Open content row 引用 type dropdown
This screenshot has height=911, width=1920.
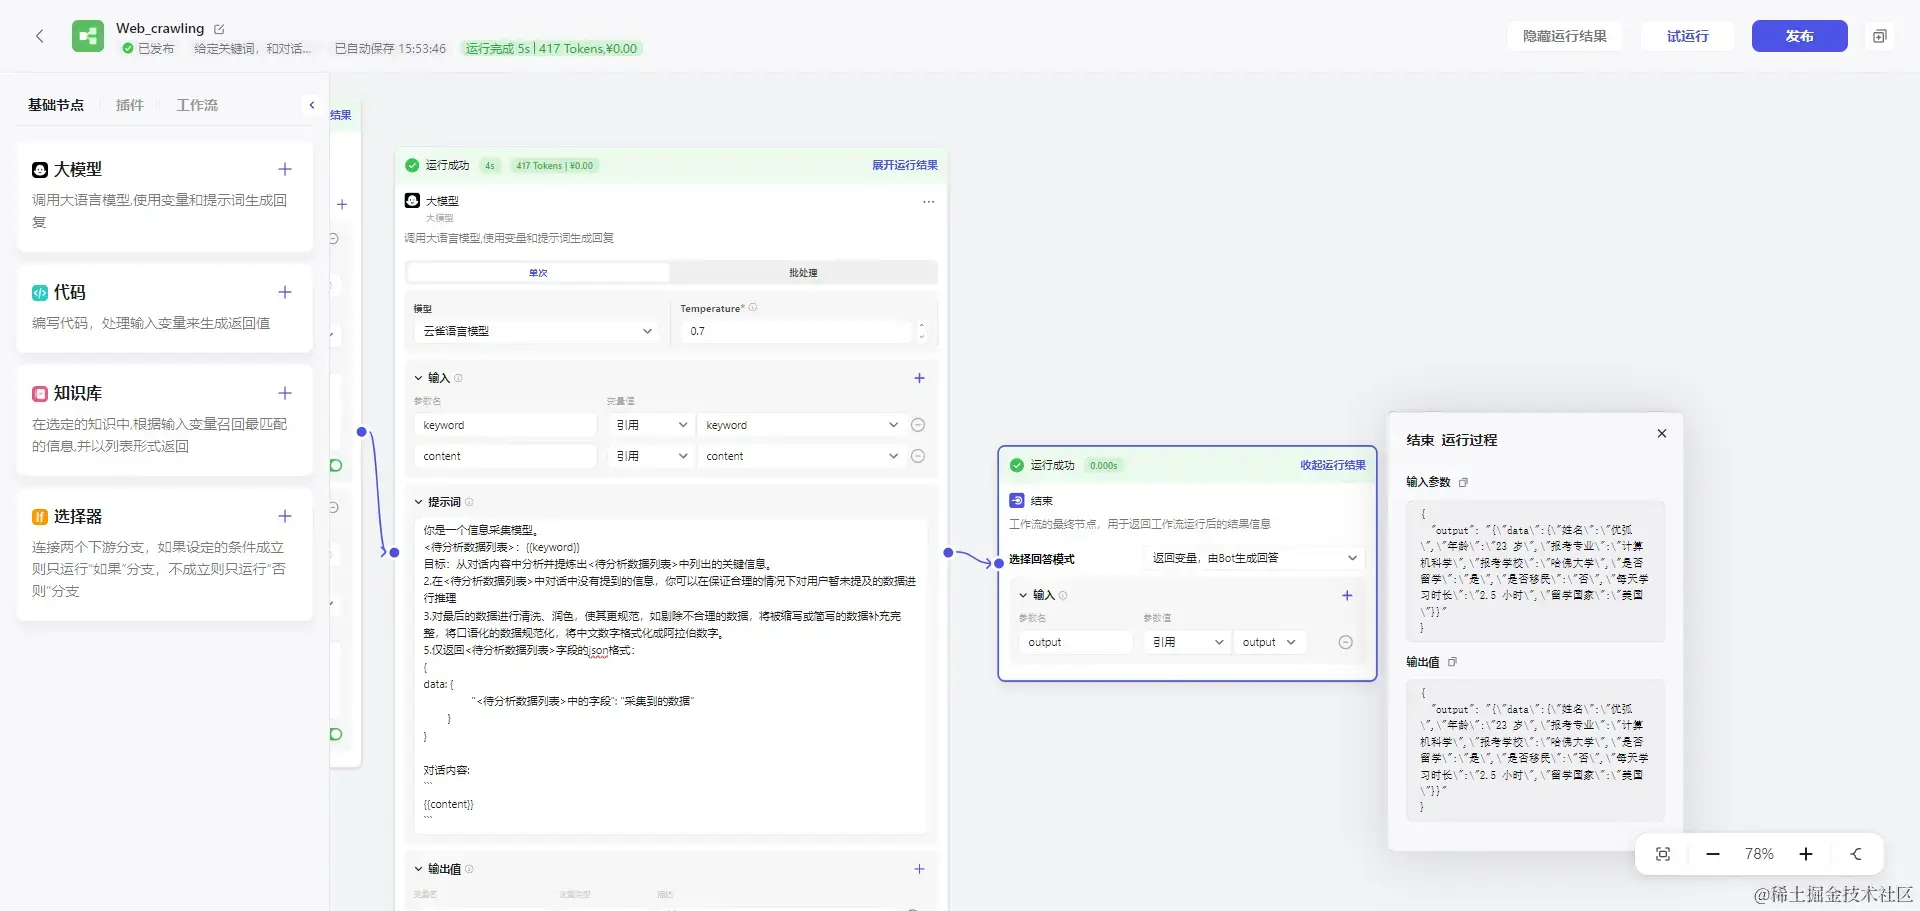tap(652, 456)
